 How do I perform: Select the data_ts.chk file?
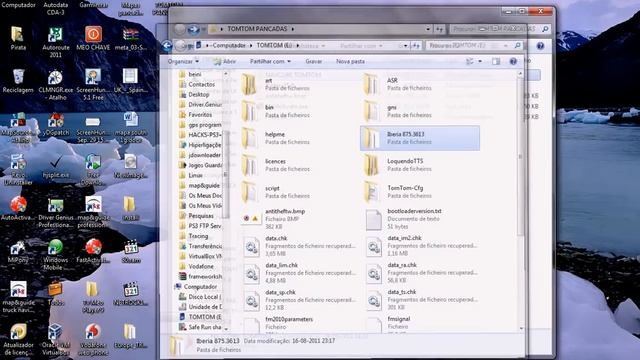click(421, 300)
